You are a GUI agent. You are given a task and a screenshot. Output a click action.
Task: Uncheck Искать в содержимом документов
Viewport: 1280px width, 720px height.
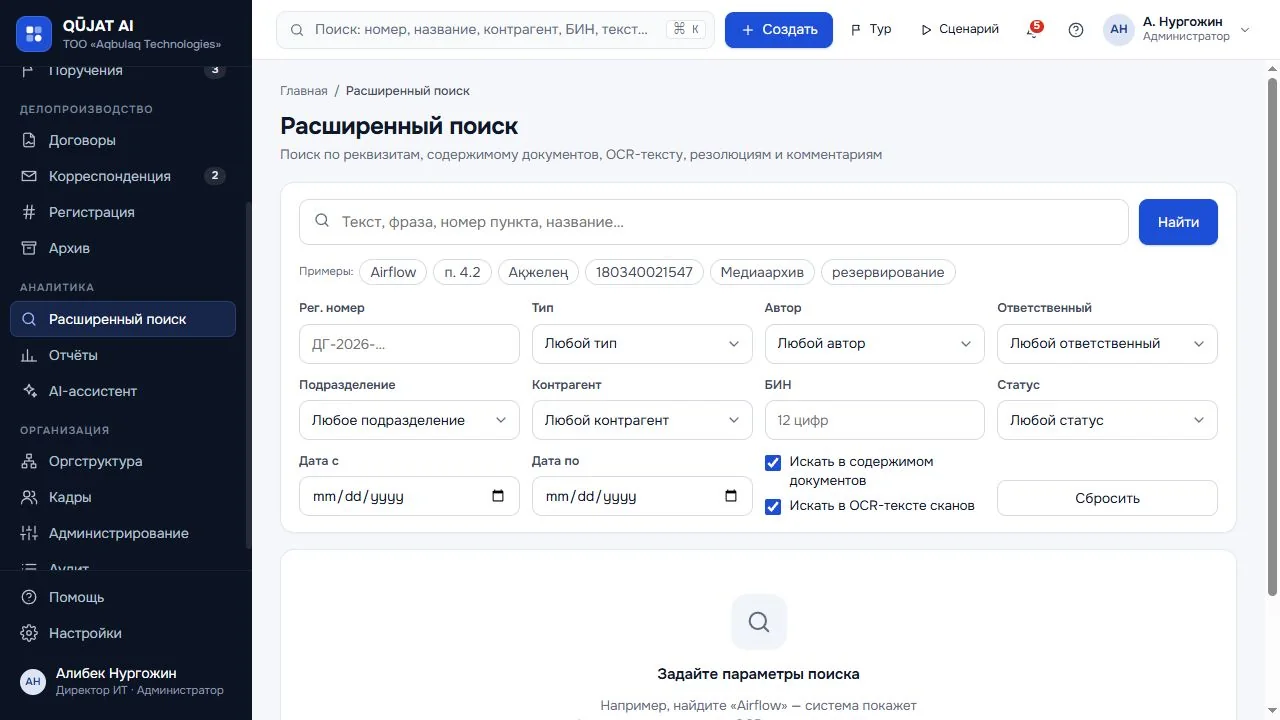pyautogui.click(x=772, y=463)
